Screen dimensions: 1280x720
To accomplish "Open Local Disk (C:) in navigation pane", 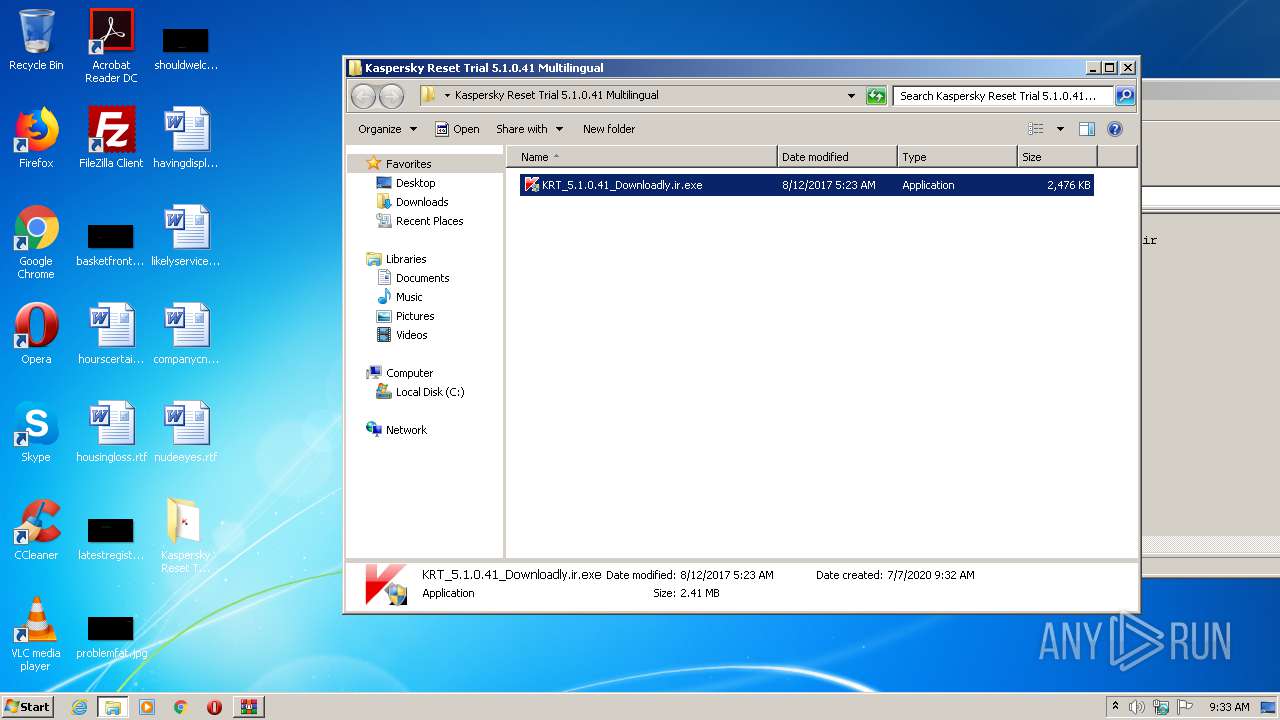I will pos(420,392).
